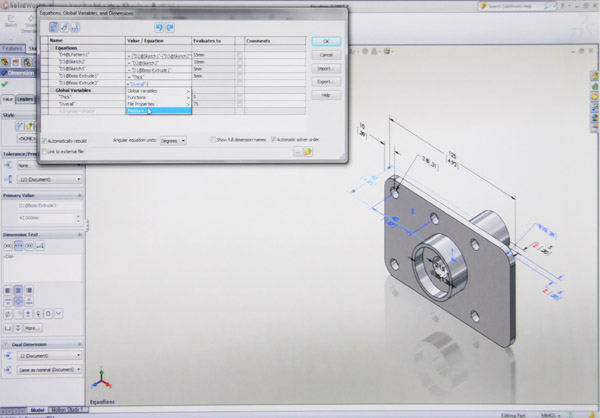Viewport: 600px width, 418px height.
Task: Click the Redo arrow in equations dialog
Action: (170, 27)
